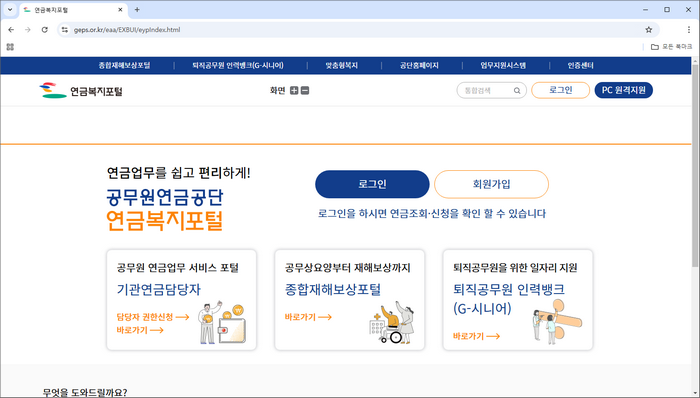Image resolution: width=700 pixels, height=398 pixels.
Task: View site information icon in address bar
Action: 65,30
